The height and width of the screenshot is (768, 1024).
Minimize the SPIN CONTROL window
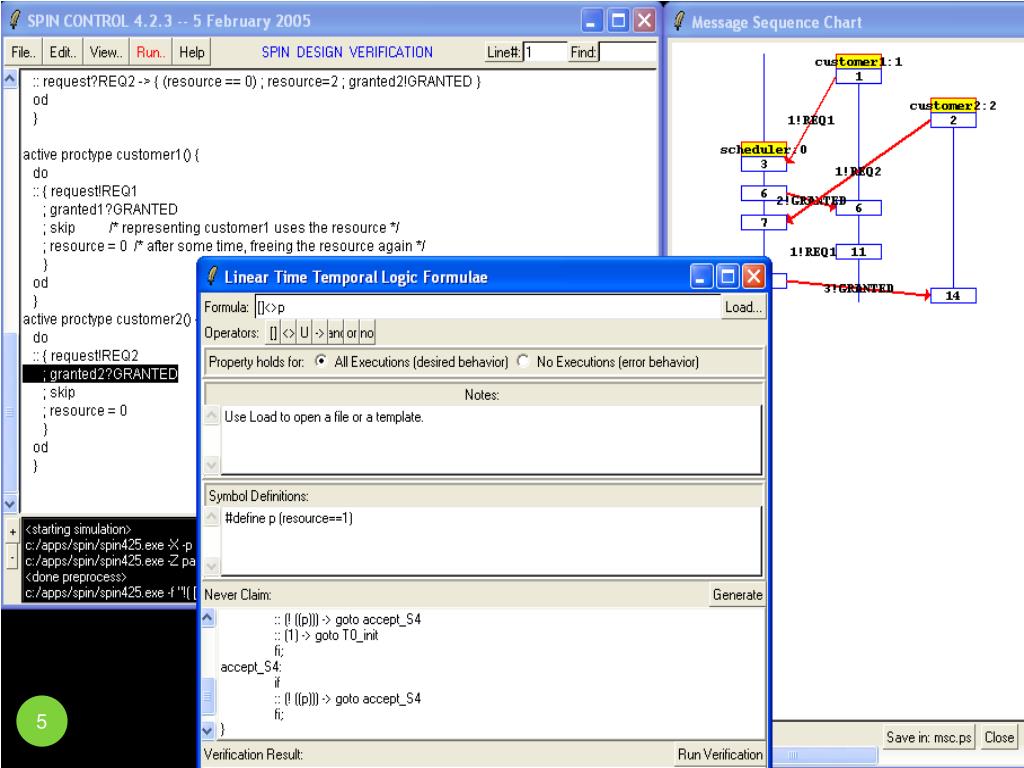coord(591,21)
